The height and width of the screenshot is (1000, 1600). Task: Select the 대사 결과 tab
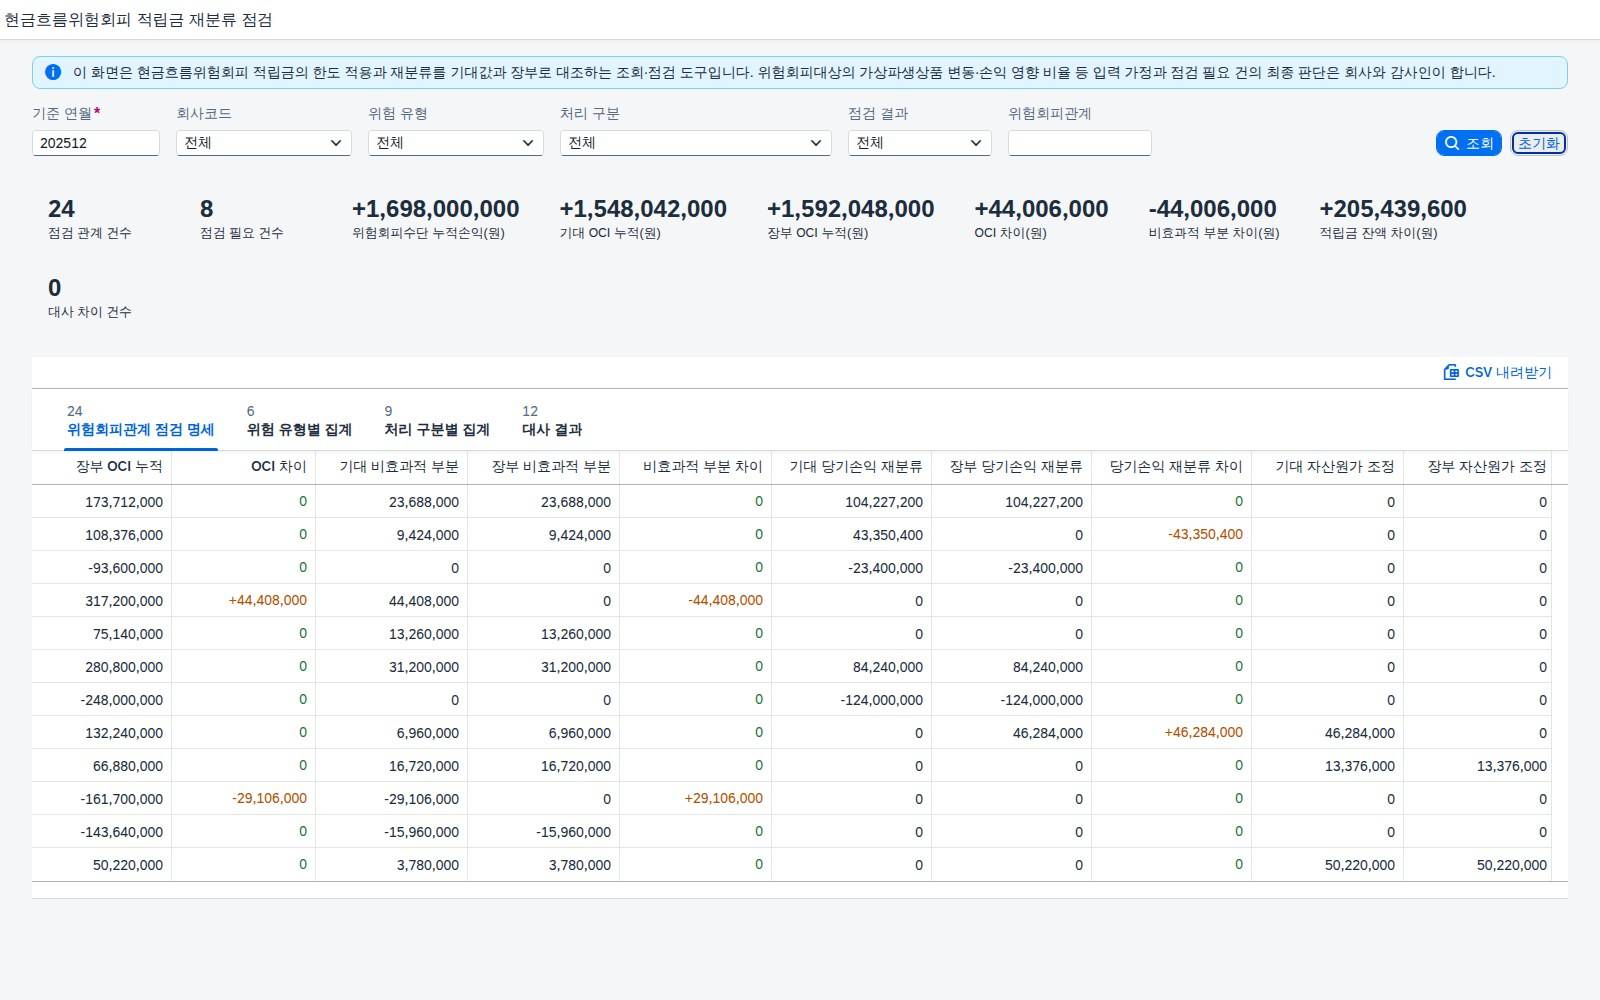tap(552, 421)
